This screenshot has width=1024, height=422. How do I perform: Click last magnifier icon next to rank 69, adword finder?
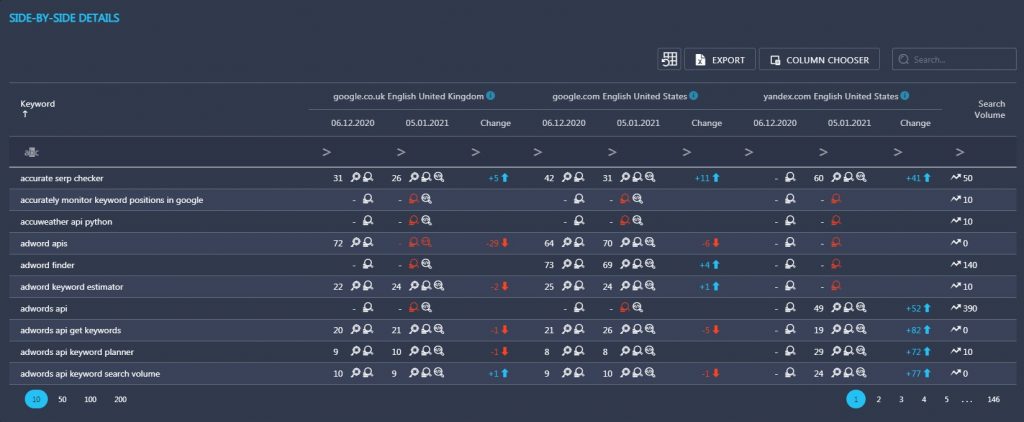coord(650,265)
